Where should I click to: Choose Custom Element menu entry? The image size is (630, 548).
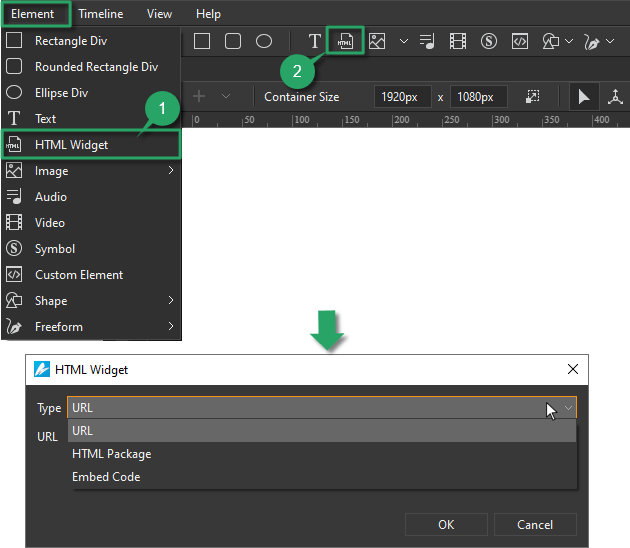coord(92,275)
